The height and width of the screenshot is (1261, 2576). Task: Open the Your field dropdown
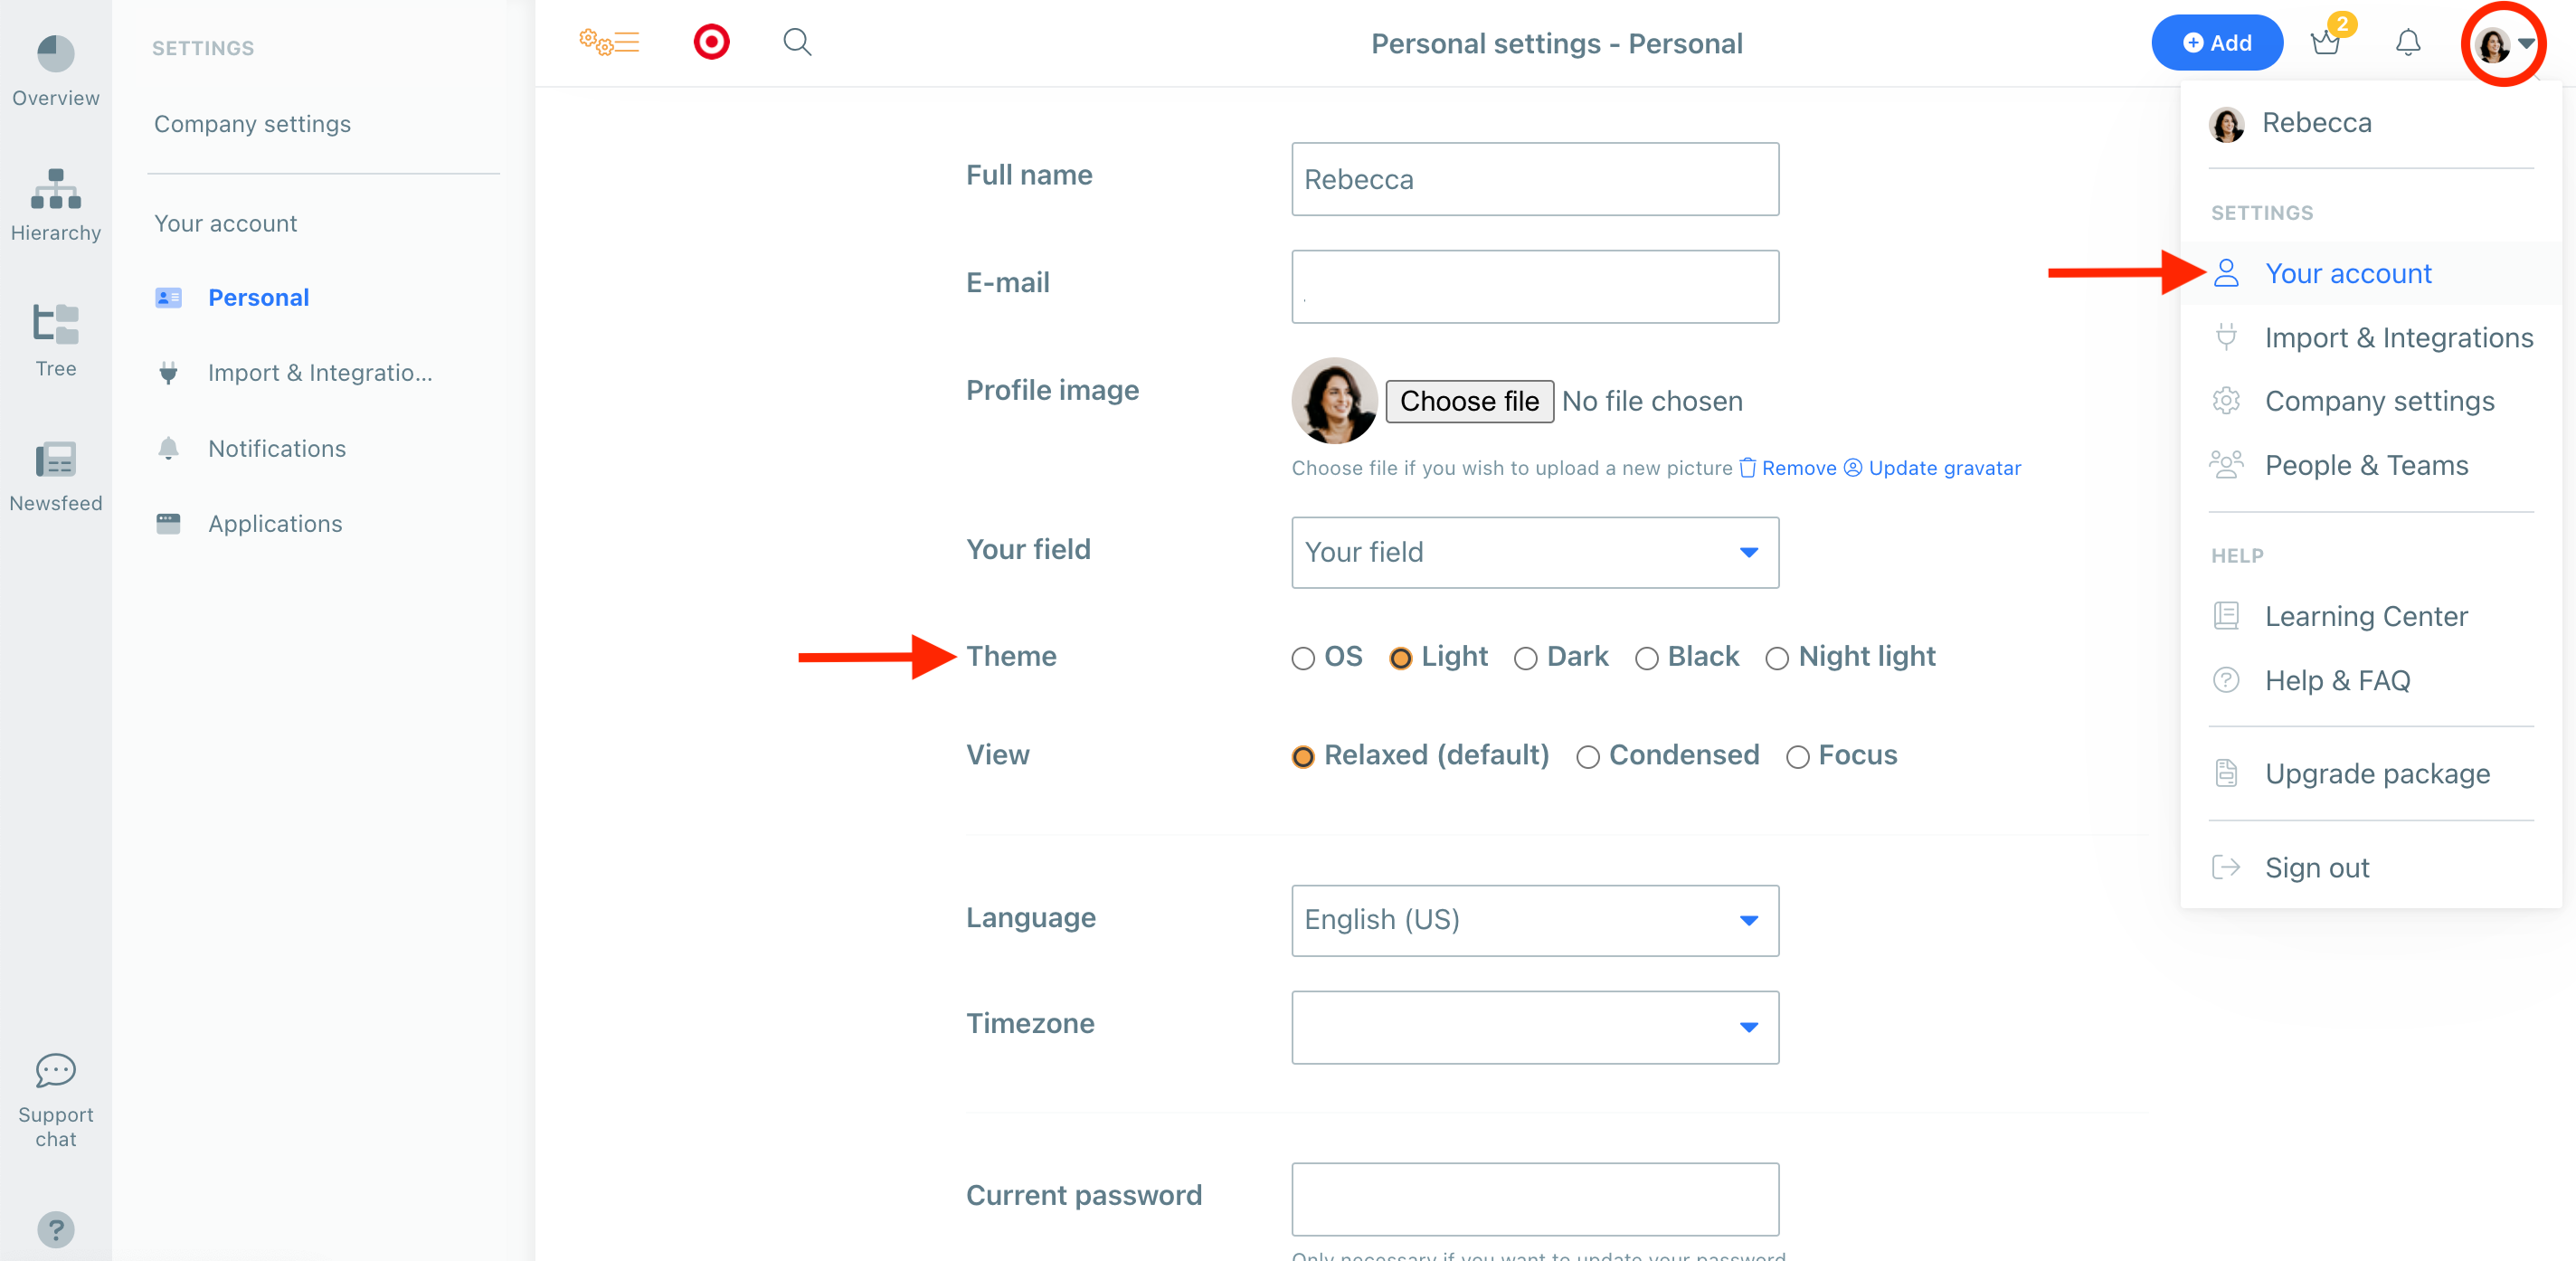click(x=1534, y=553)
